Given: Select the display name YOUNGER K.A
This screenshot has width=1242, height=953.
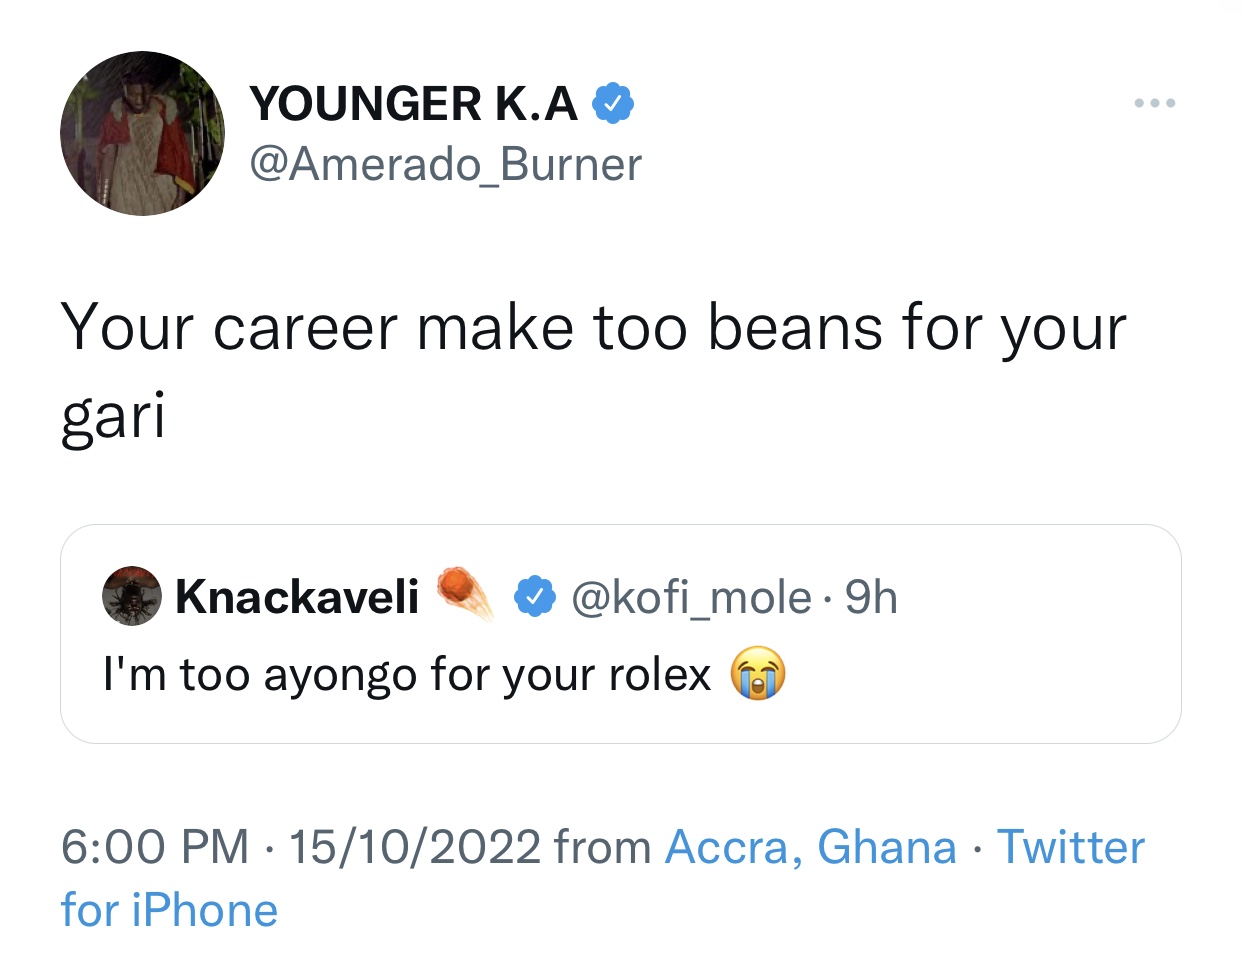Looking at the screenshot, I should pyautogui.click(x=415, y=102).
